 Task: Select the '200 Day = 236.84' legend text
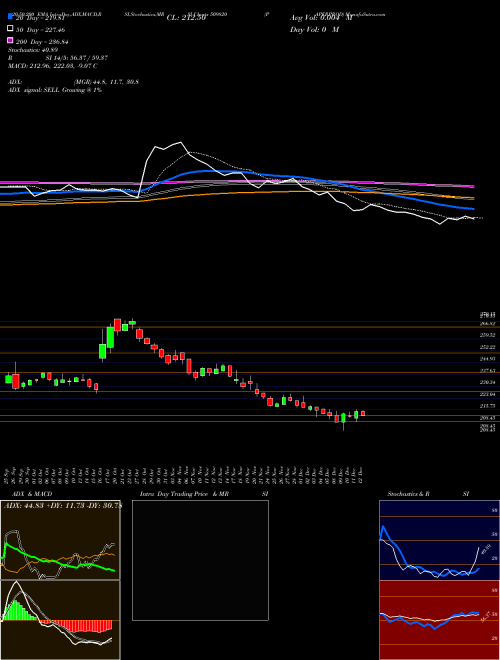43,42
